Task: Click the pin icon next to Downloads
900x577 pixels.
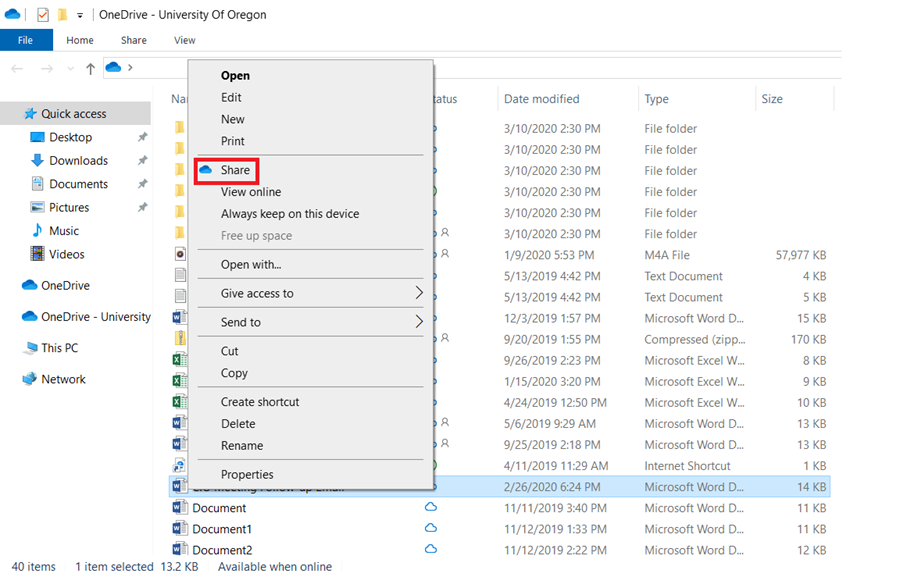Action: click(142, 161)
